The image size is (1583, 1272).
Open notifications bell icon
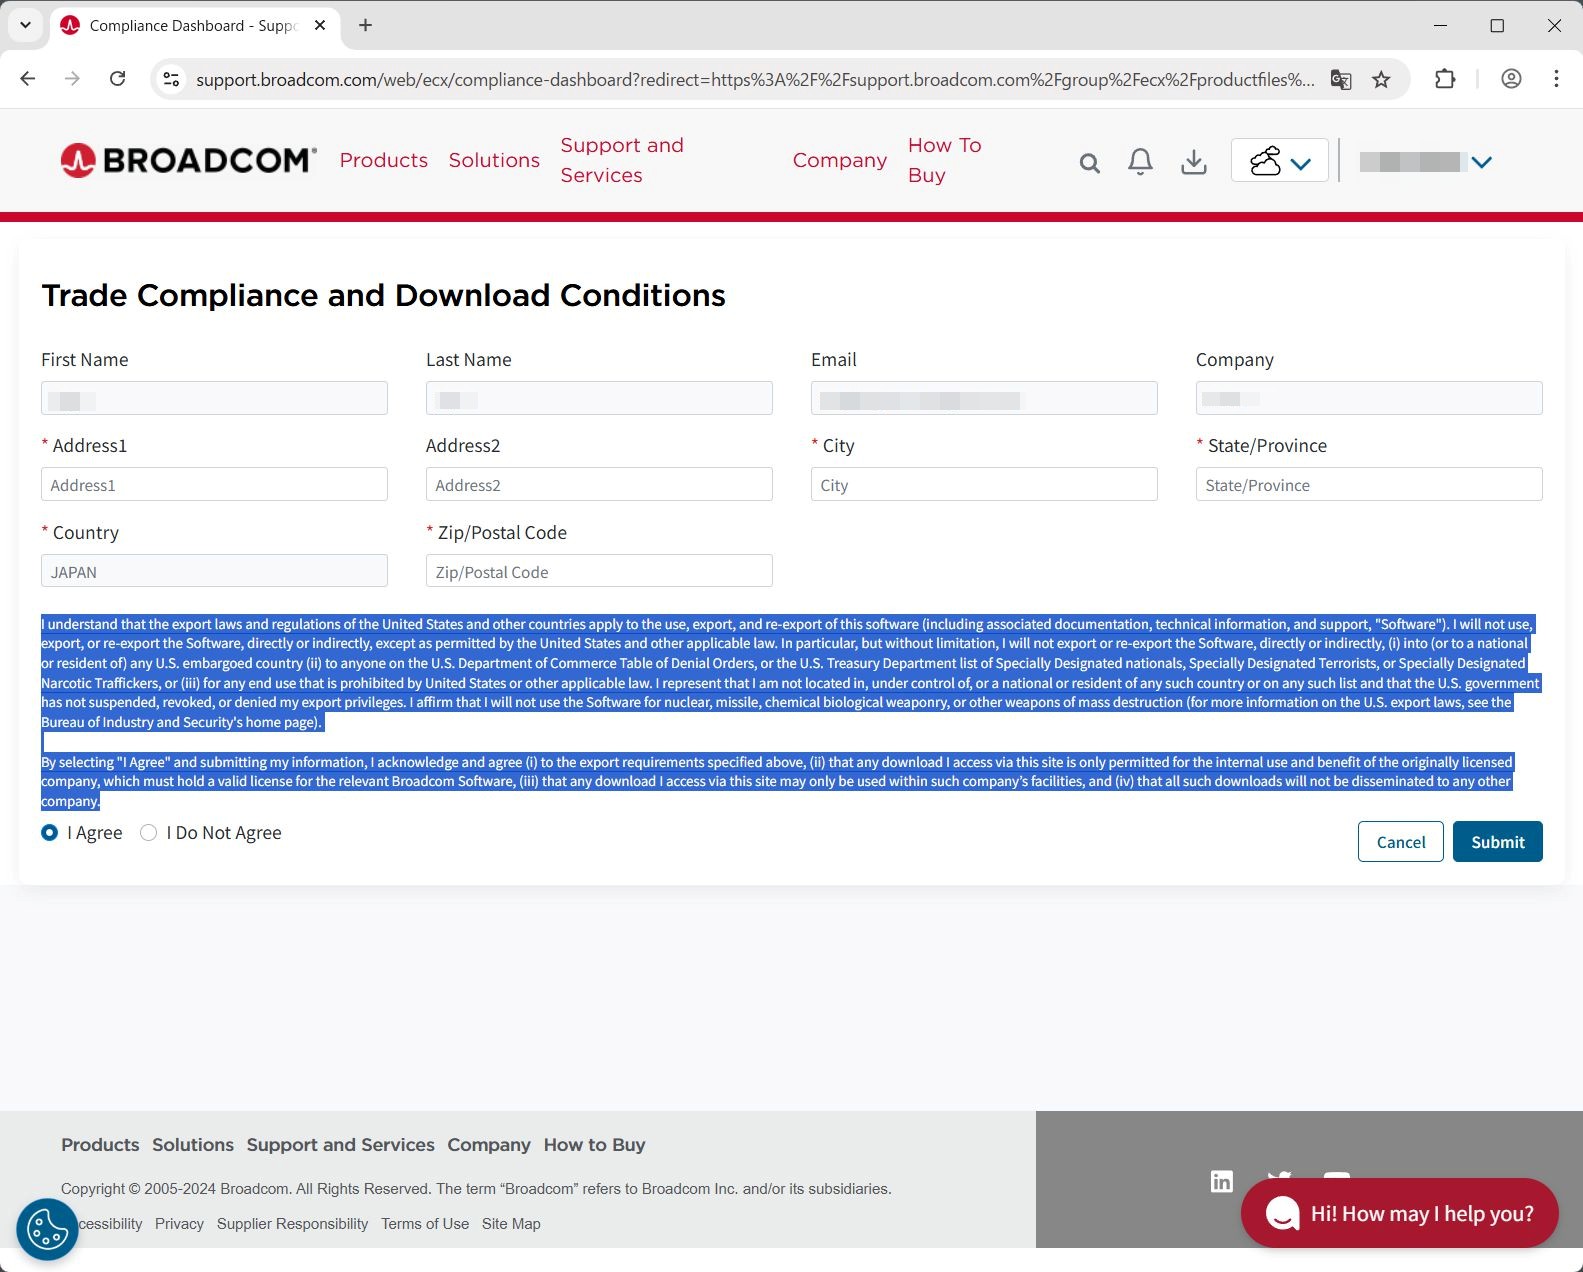[x=1140, y=162]
